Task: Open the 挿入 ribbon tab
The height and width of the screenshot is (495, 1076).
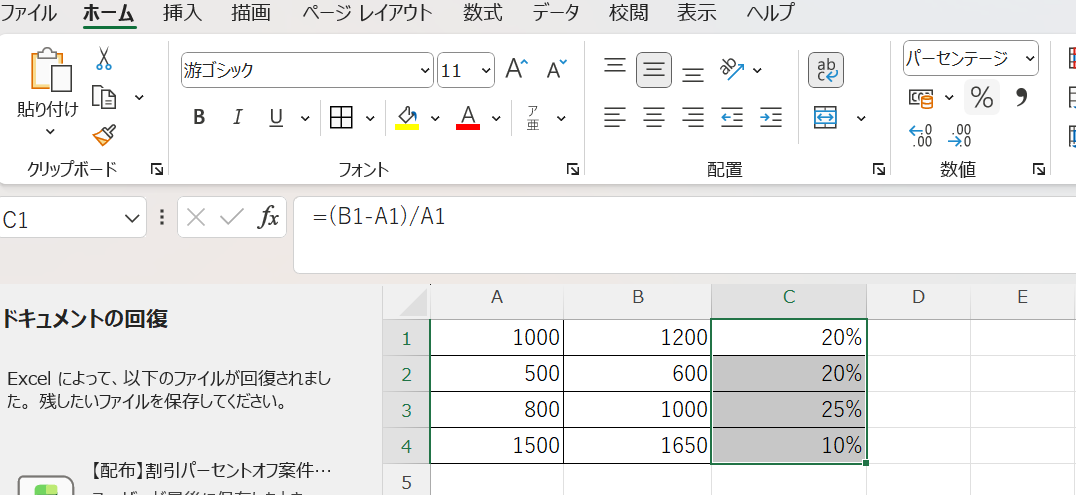Action: click(182, 13)
